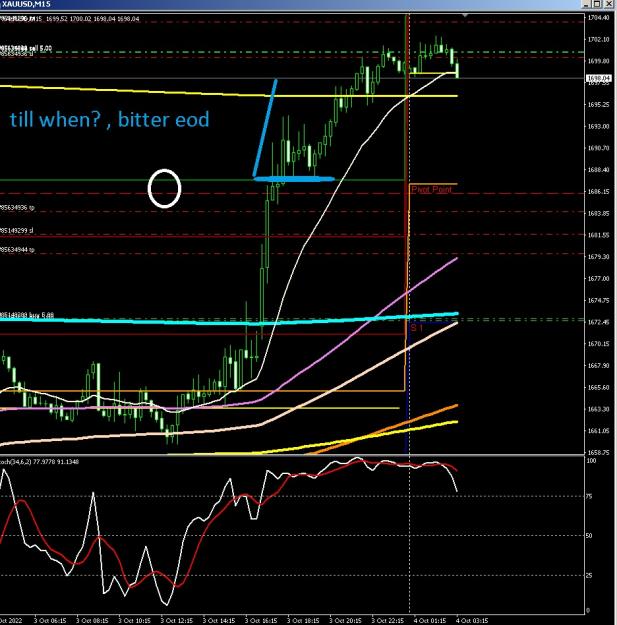Click the 1695.25 price axis label
Image resolution: width=617 pixels, height=625 pixels.
click(x=598, y=104)
